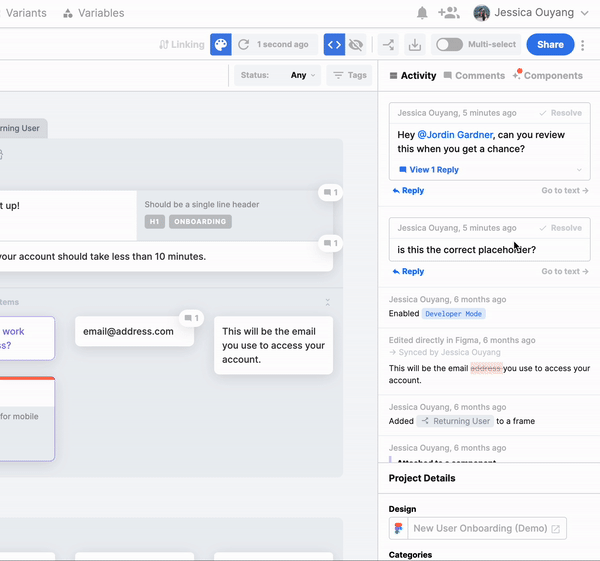Expand the reply thread chevron
The height and width of the screenshot is (561, 600).
[579, 170]
